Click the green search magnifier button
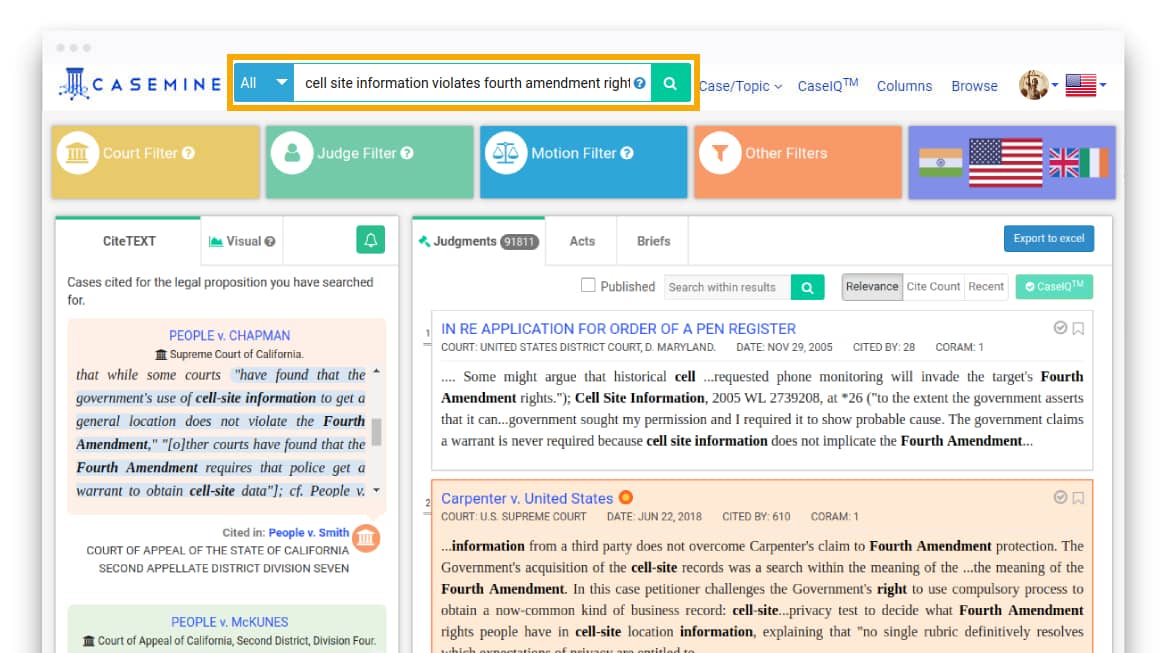Image resolution: width=1162 pixels, height=653 pixels. pyautogui.click(x=671, y=83)
